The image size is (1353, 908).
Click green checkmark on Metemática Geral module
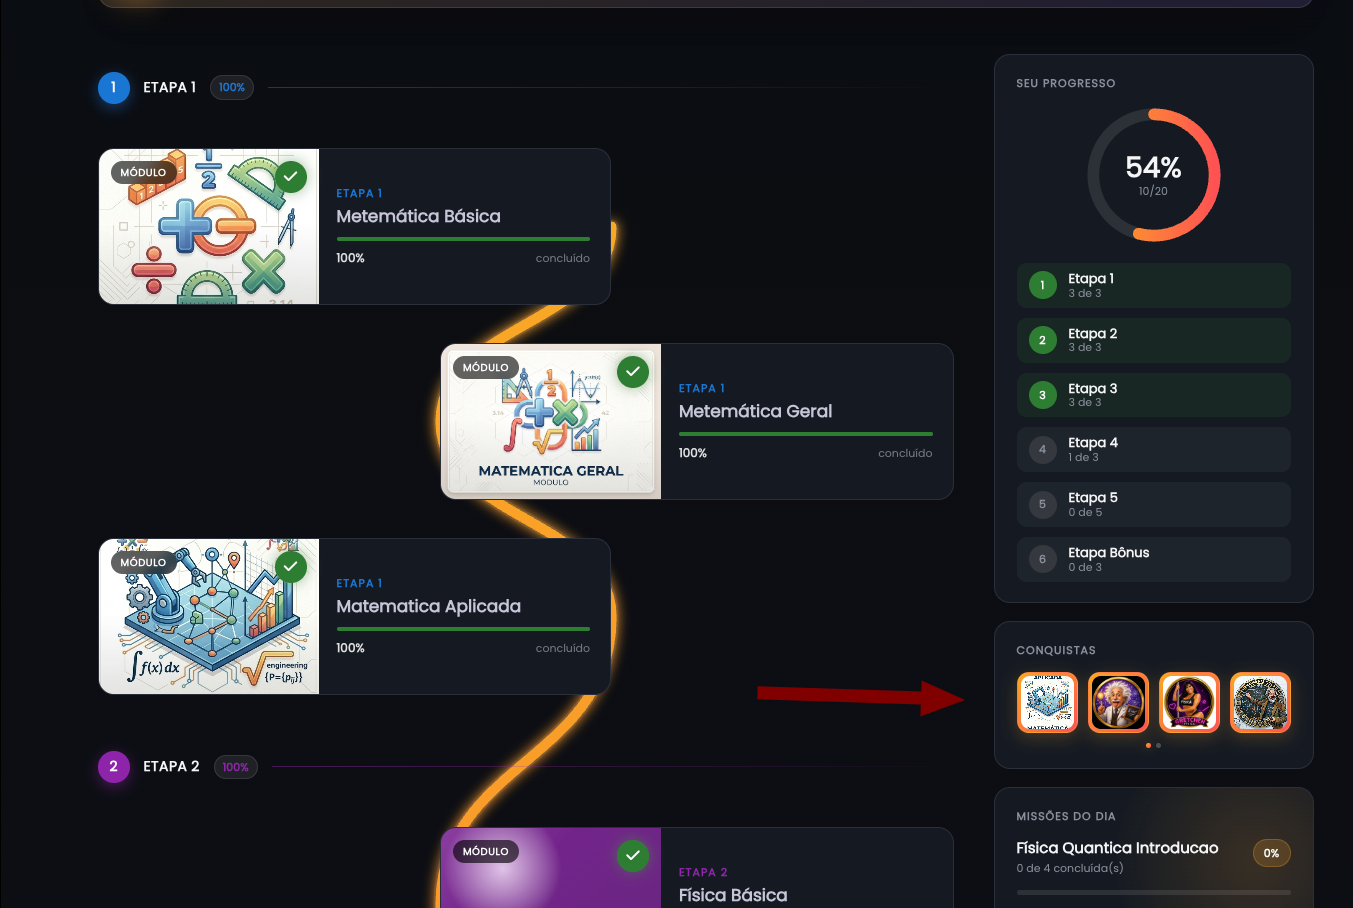[633, 372]
